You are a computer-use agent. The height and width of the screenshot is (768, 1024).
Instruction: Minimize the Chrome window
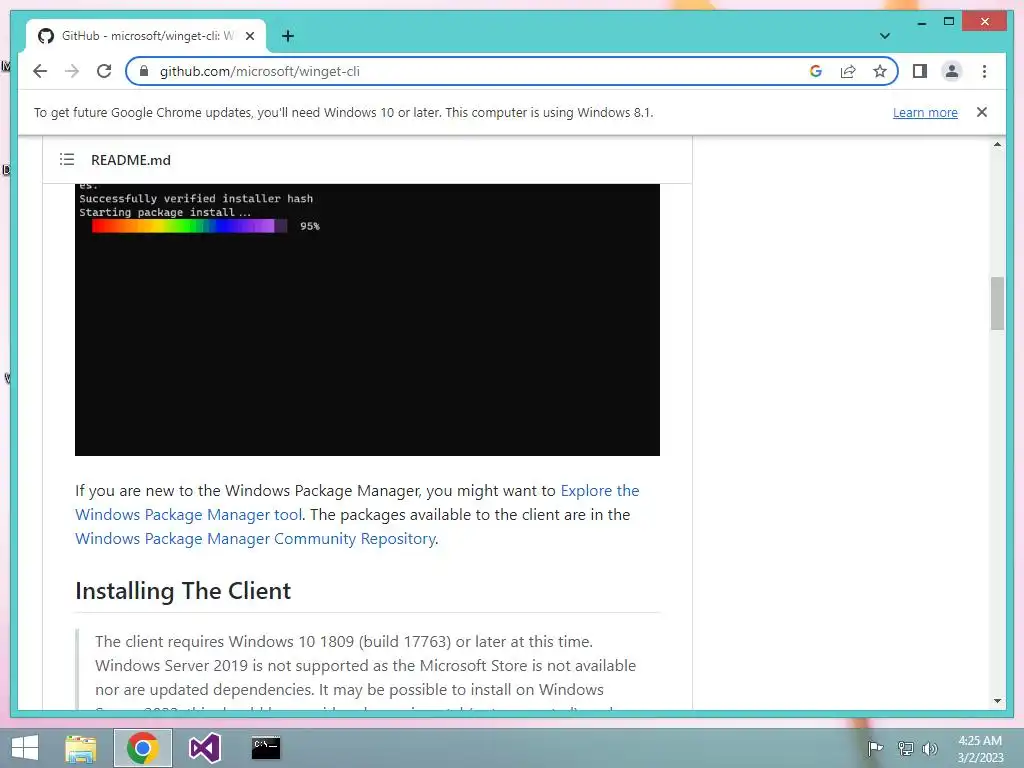point(921,22)
